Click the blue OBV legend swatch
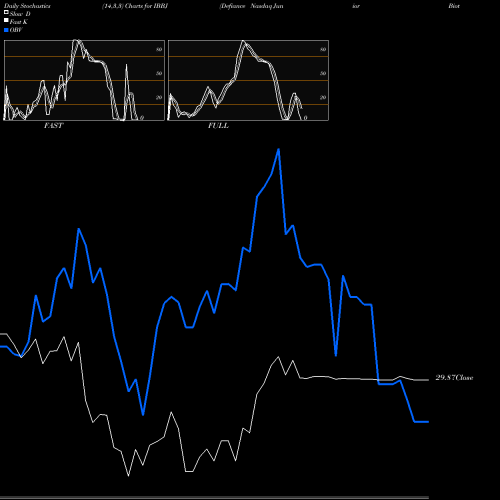This screenshot has height=500, width=500. tap(6, 30)
